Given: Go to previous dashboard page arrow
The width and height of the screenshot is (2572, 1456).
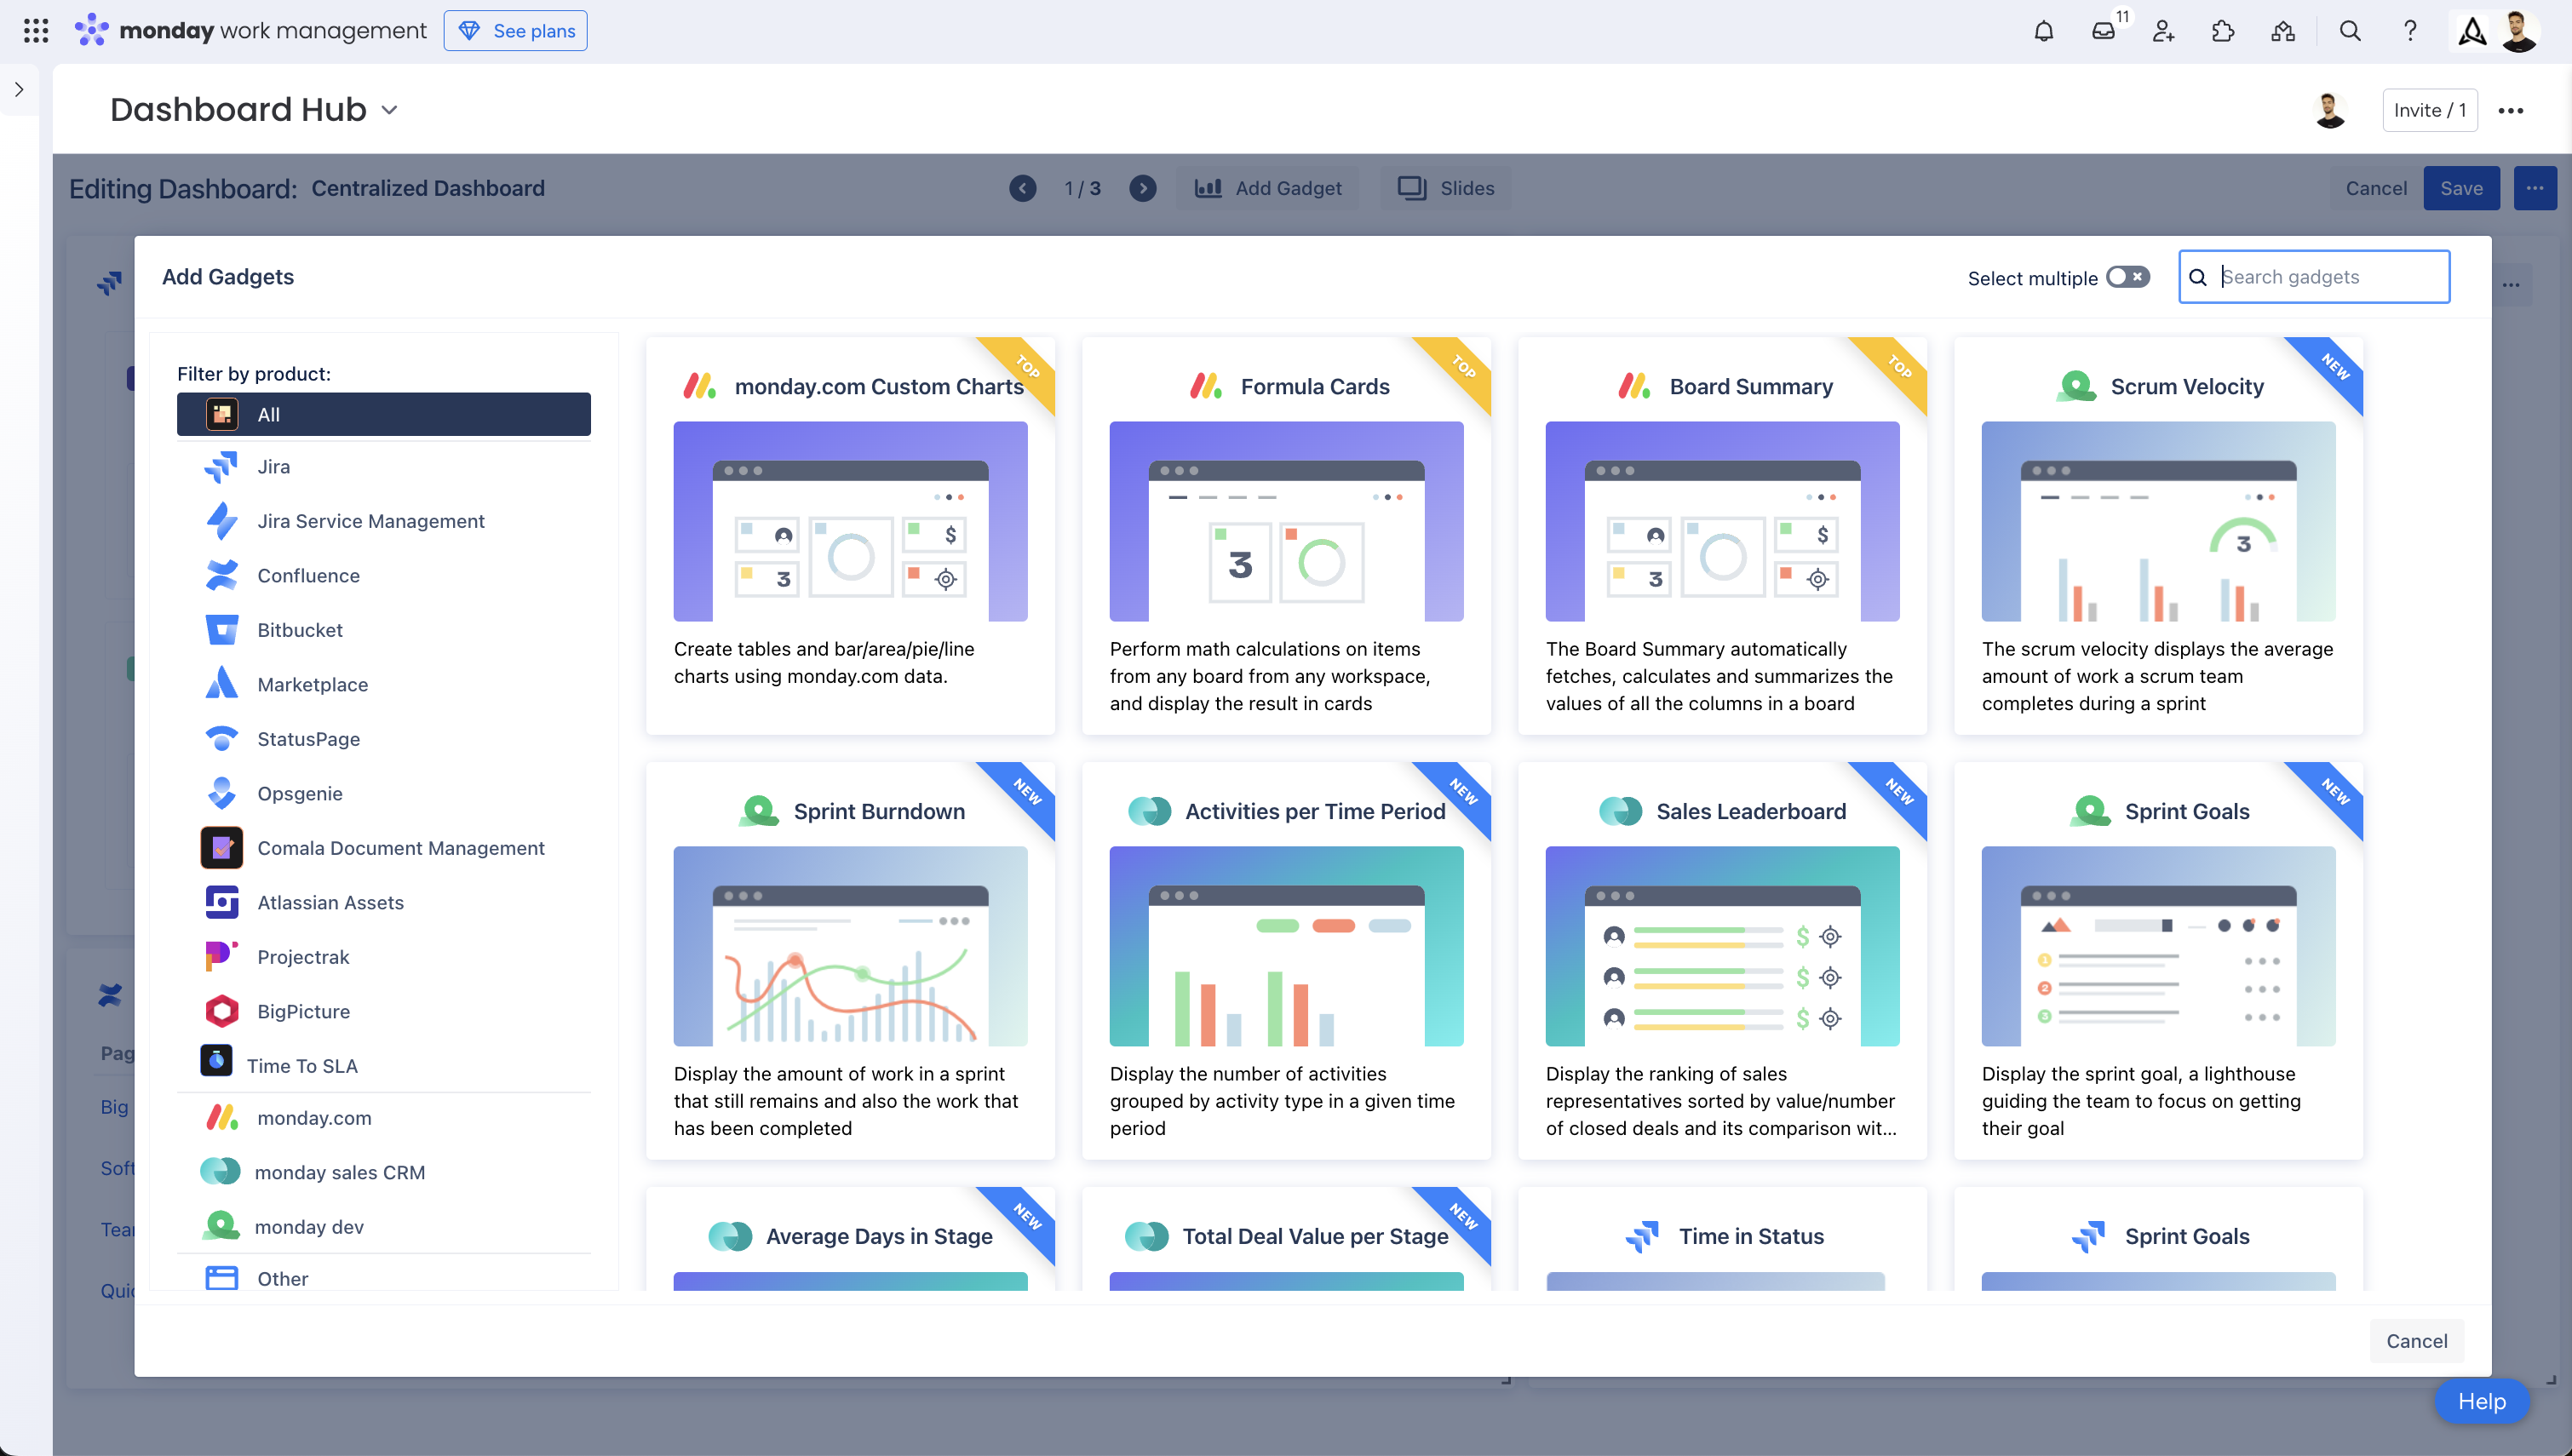Looking at the screenshot, I should click(1022, 188).
